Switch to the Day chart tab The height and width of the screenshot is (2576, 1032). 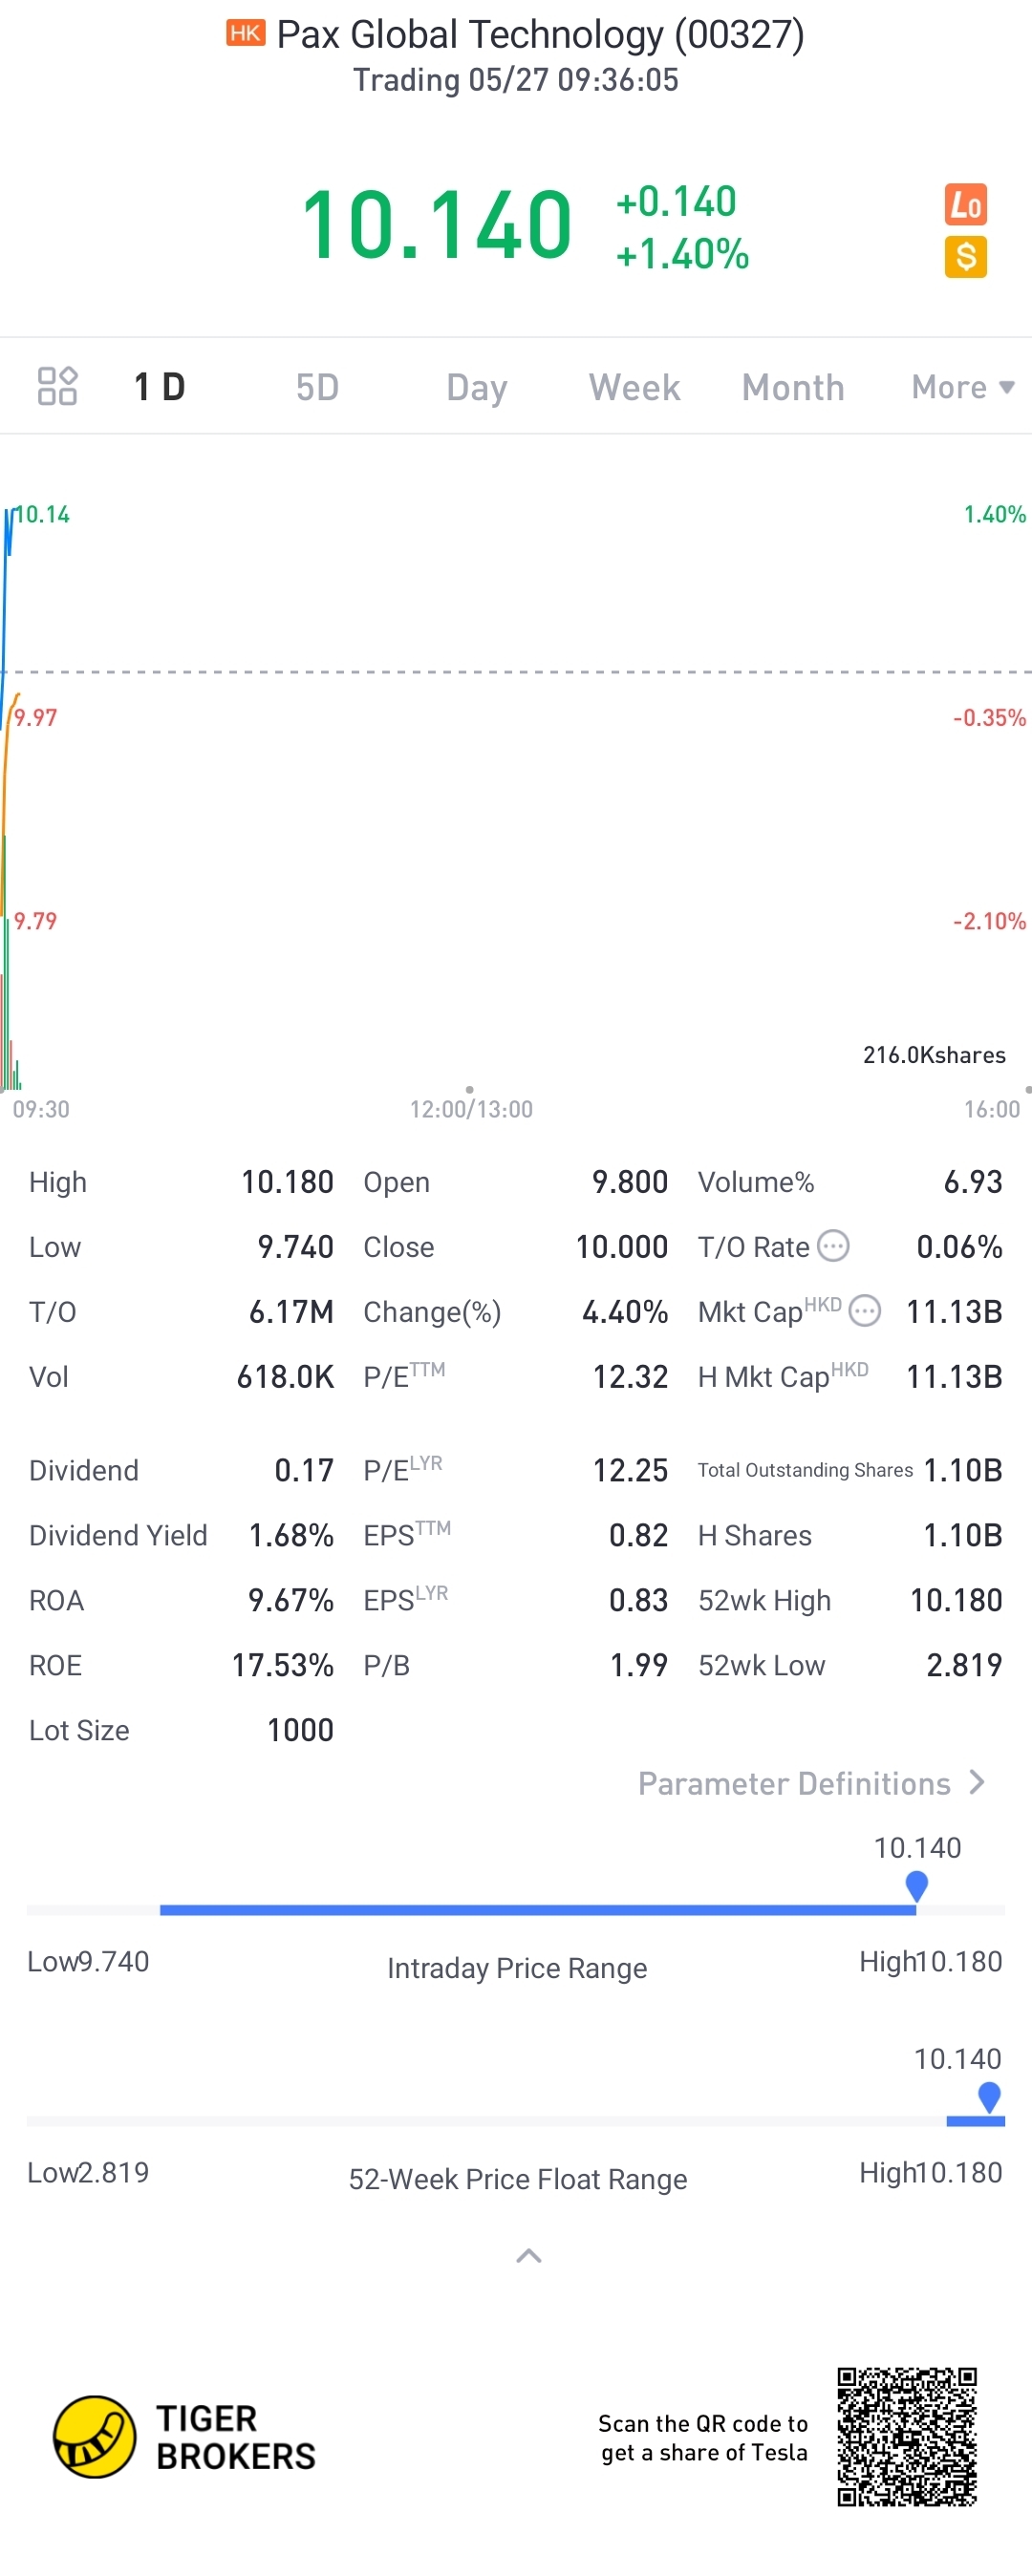click(x=476, y=387)
